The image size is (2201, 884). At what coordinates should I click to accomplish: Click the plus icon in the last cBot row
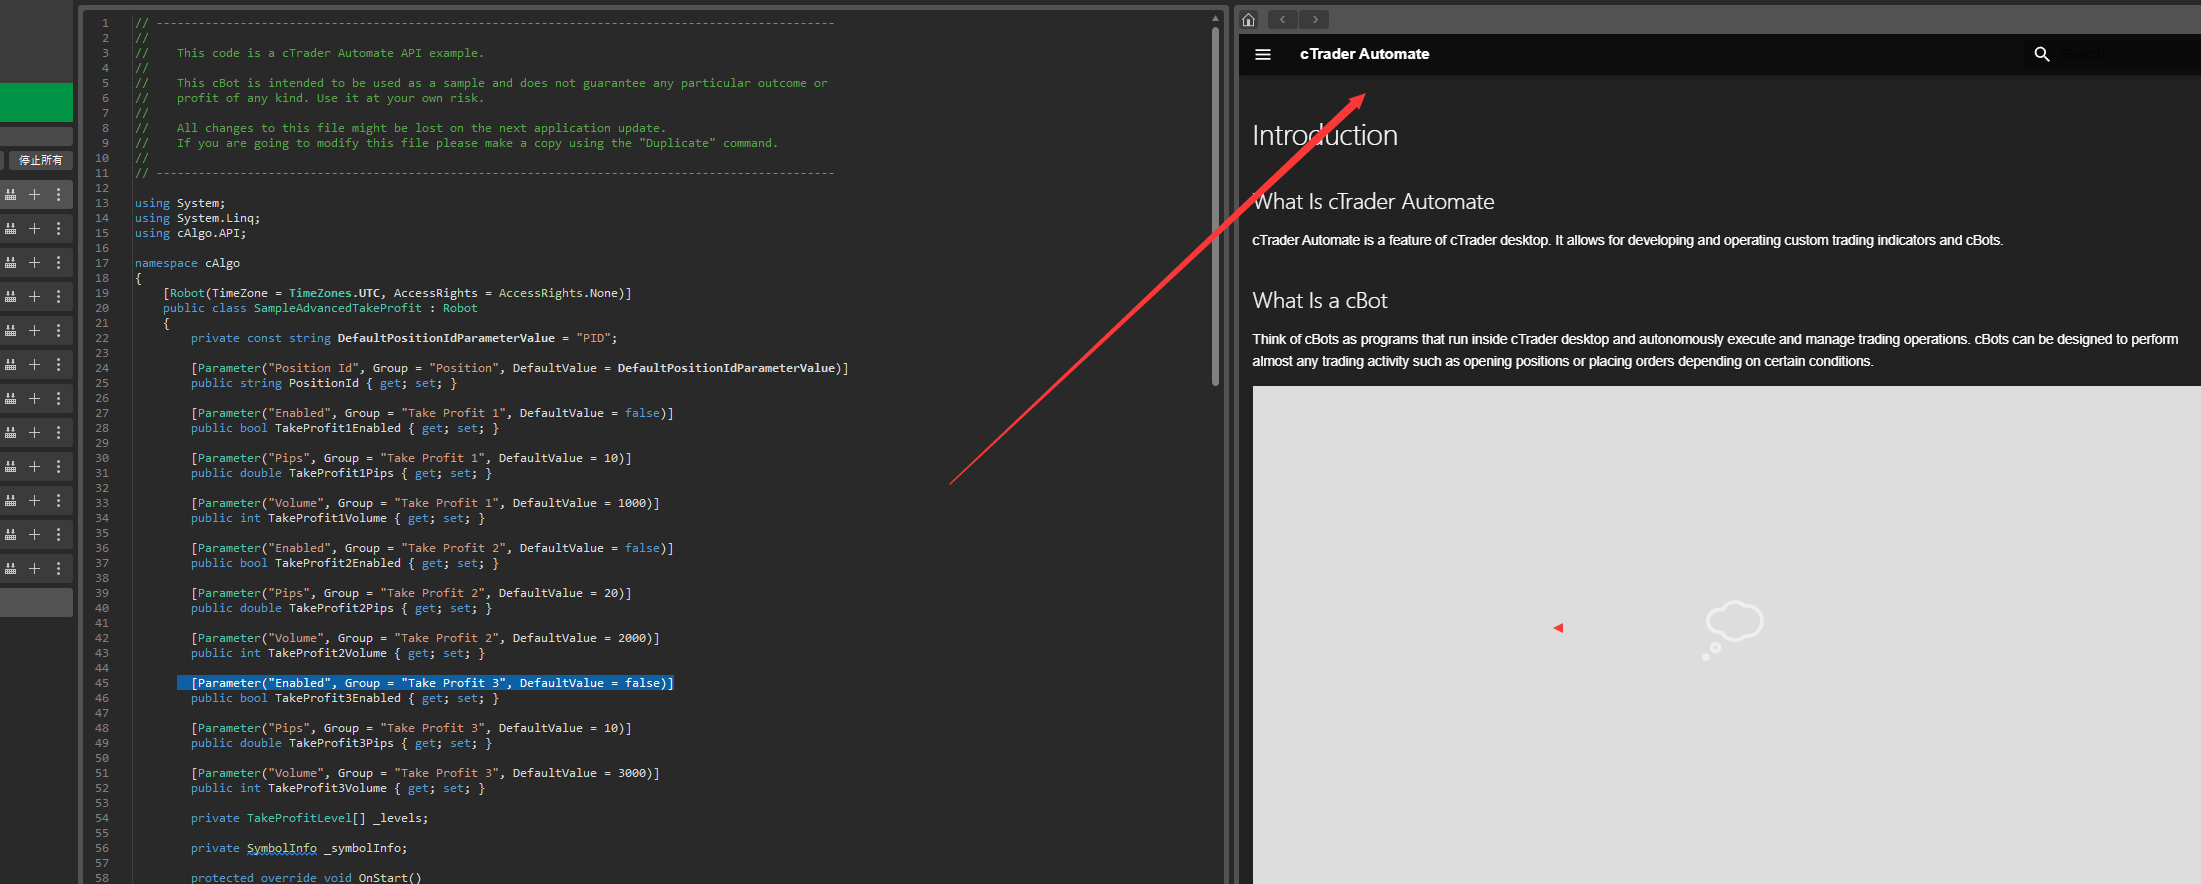pyautogui.click(x=34, y=569)
